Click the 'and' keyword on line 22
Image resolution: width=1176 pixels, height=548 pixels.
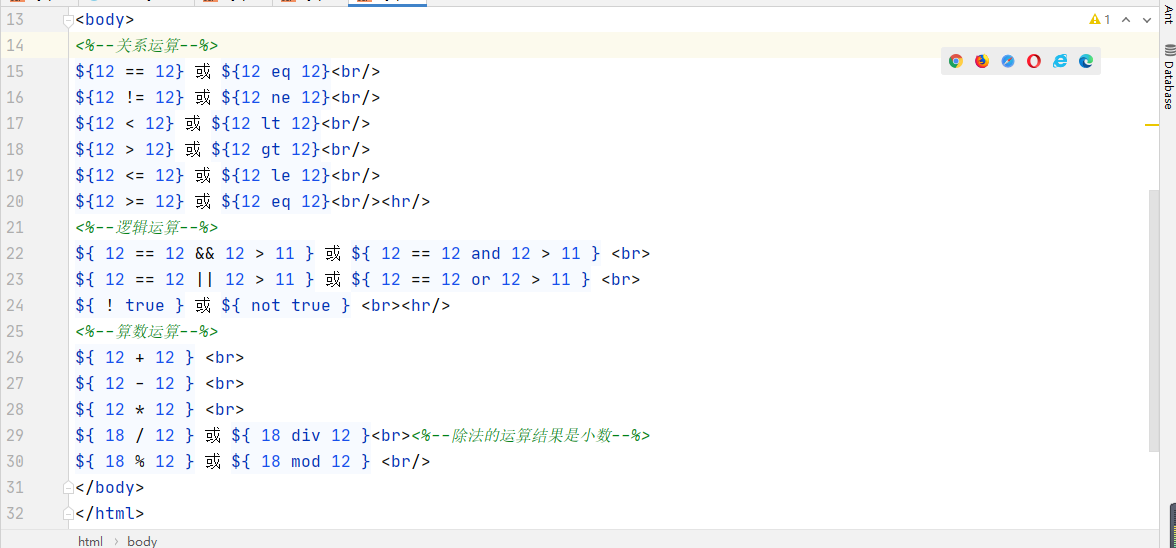[485, 253]
